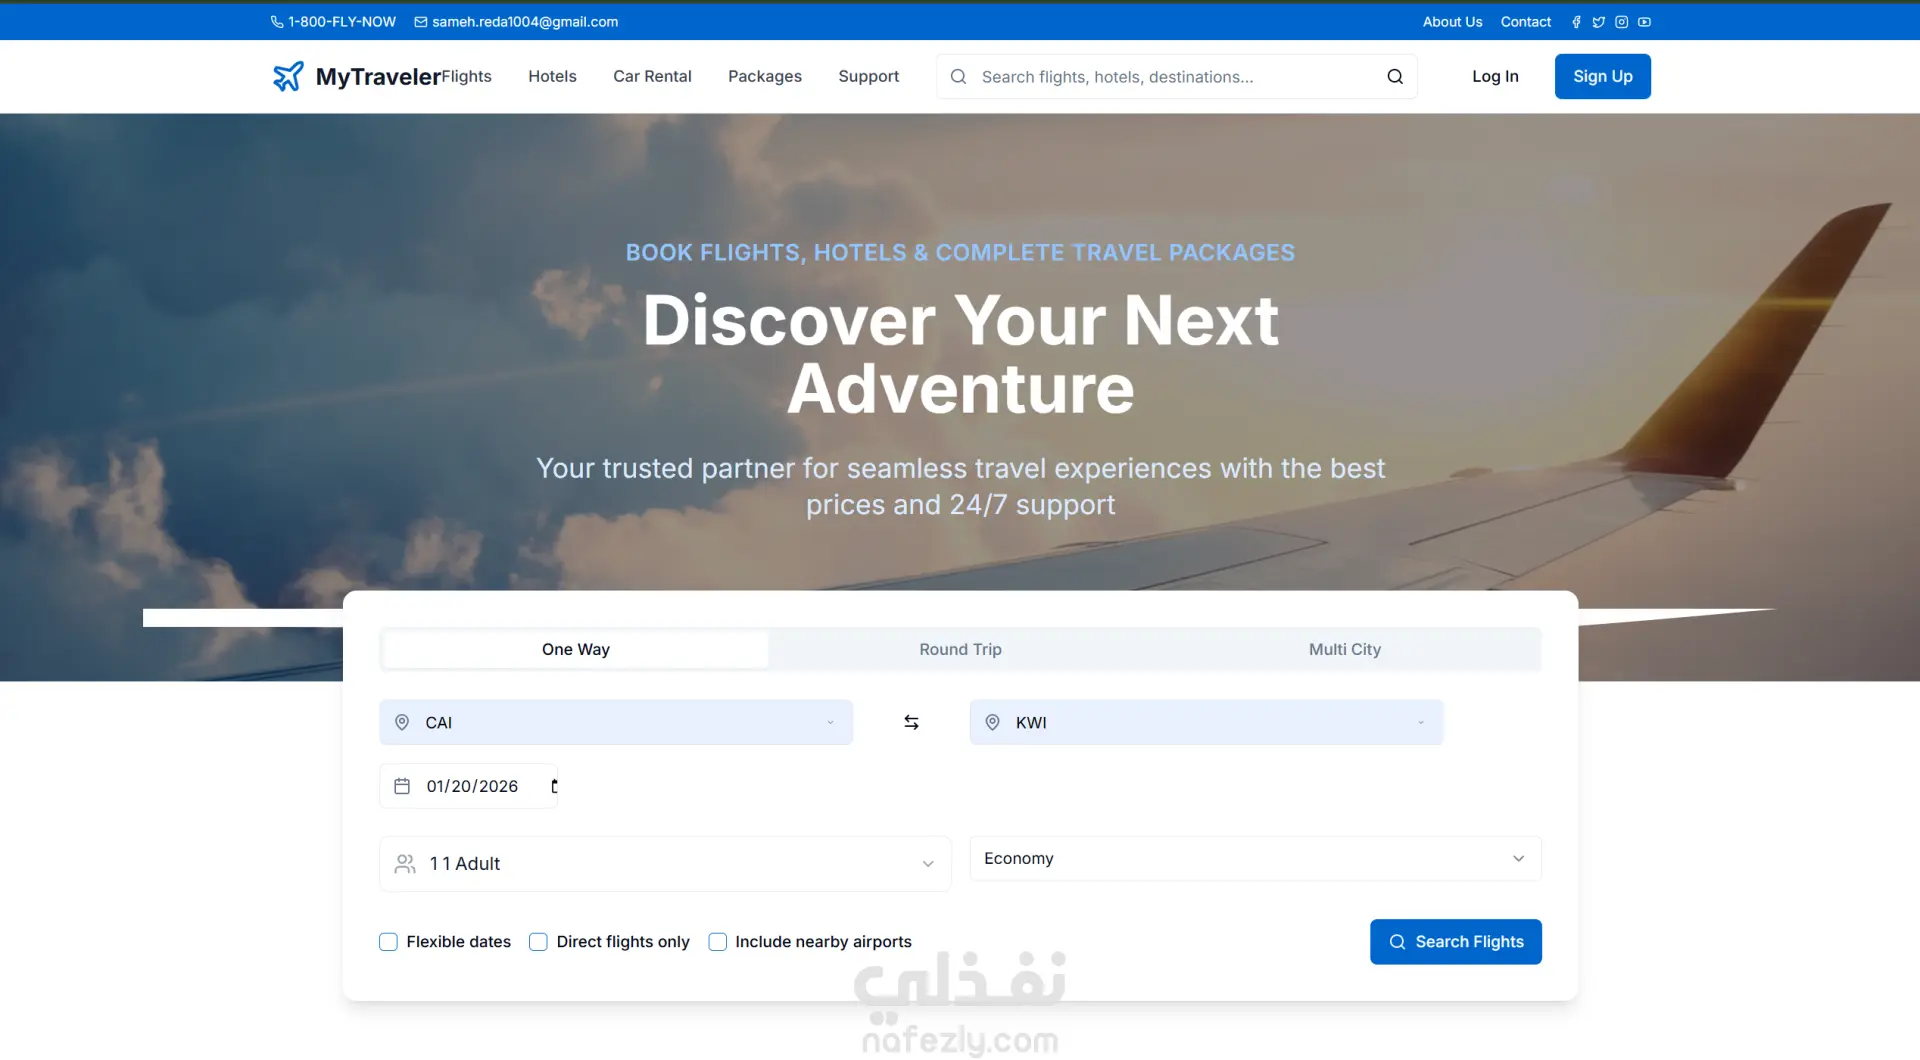
Task: Click the MyTraveler airplane logo icon
Action: tap(288, 76)
